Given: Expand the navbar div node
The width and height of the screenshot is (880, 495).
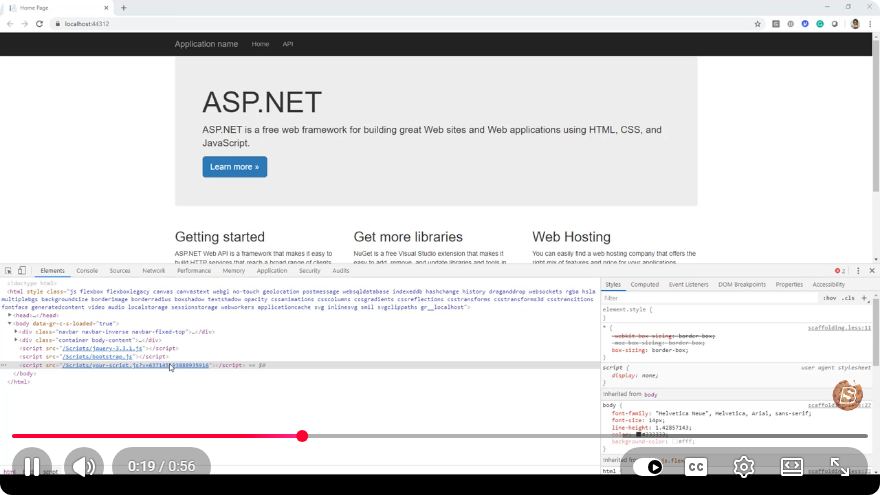Looking at the screenshot, I should point(16,332).
